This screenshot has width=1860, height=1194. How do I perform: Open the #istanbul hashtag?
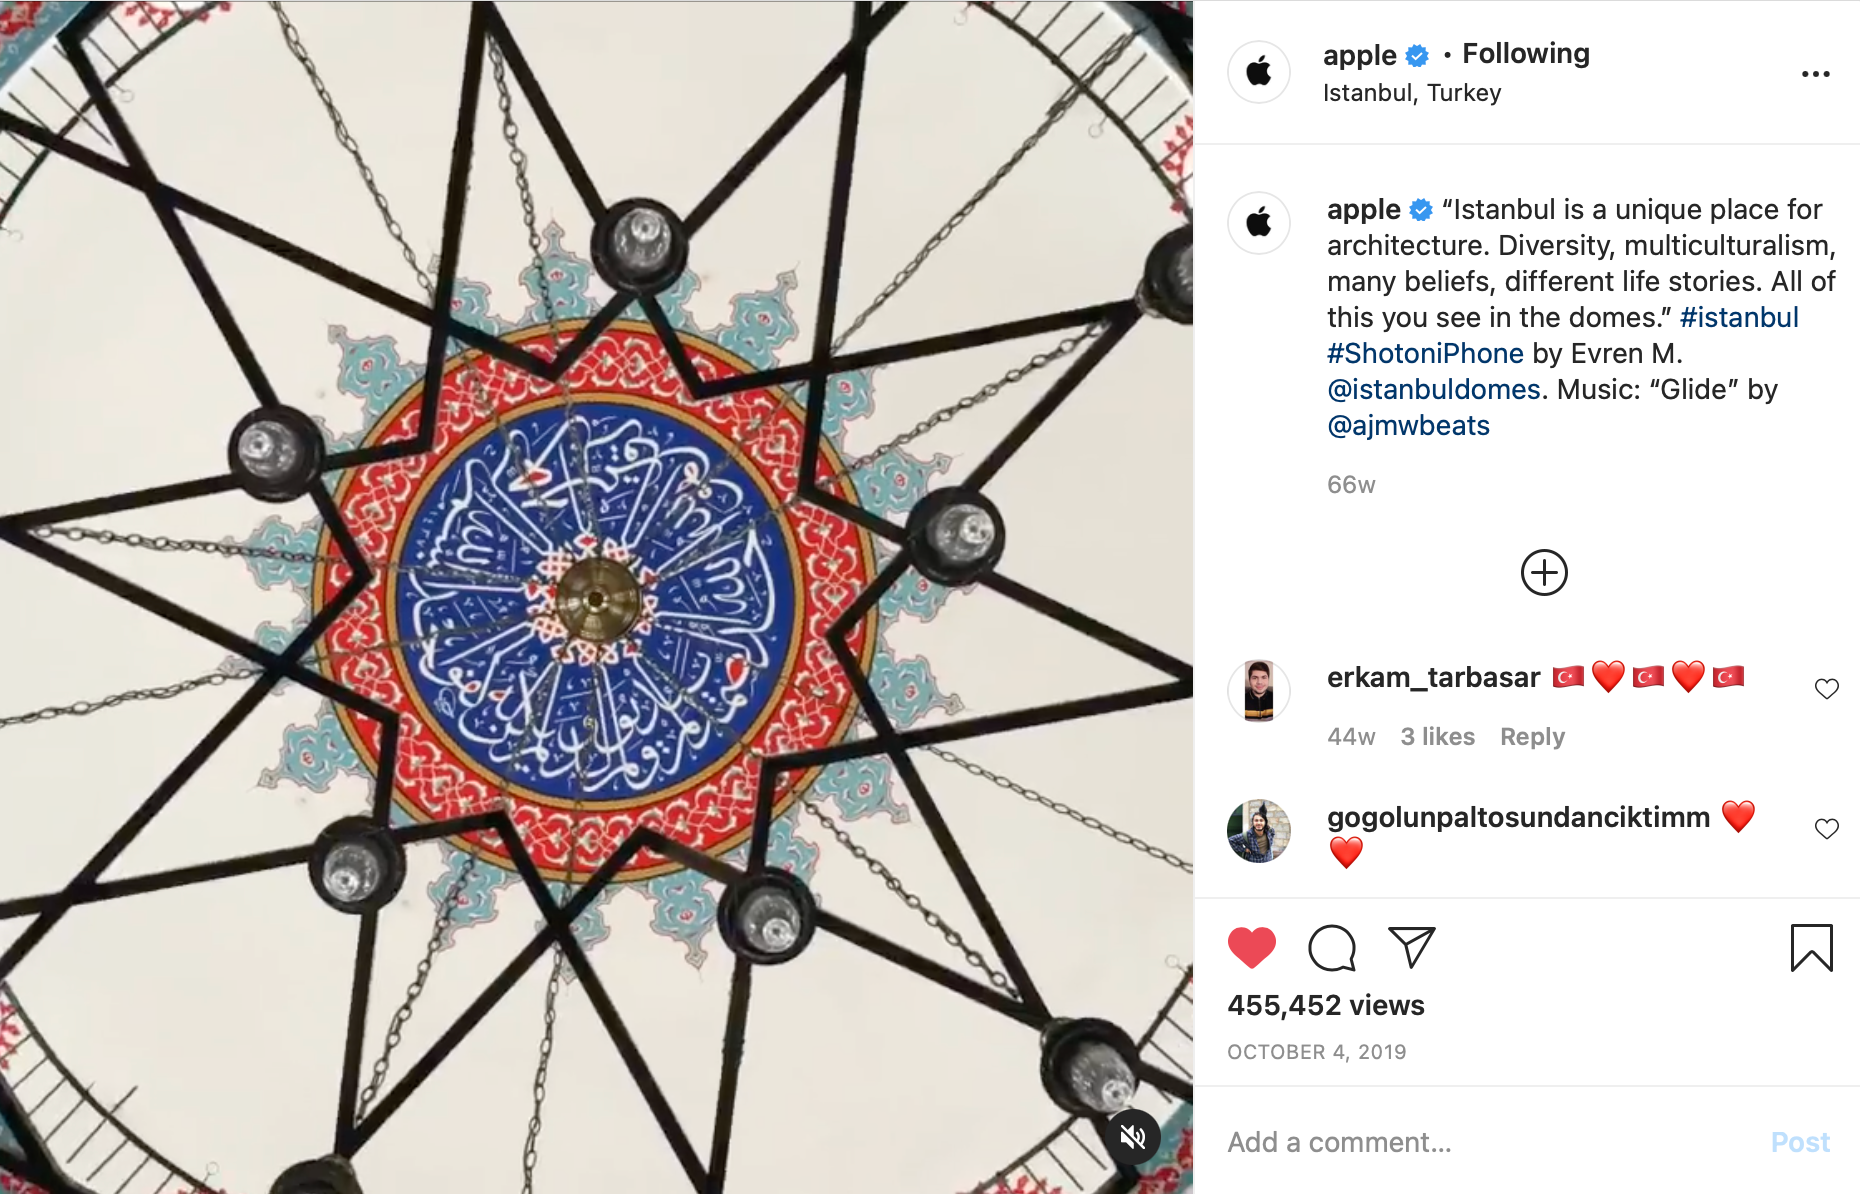pos(1738,318)
